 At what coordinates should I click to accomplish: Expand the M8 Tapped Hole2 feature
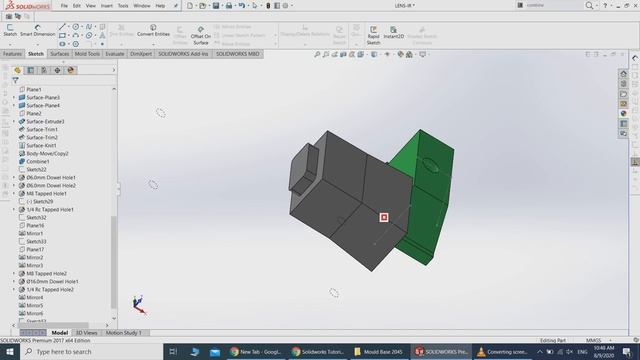(x=13, y=273)
